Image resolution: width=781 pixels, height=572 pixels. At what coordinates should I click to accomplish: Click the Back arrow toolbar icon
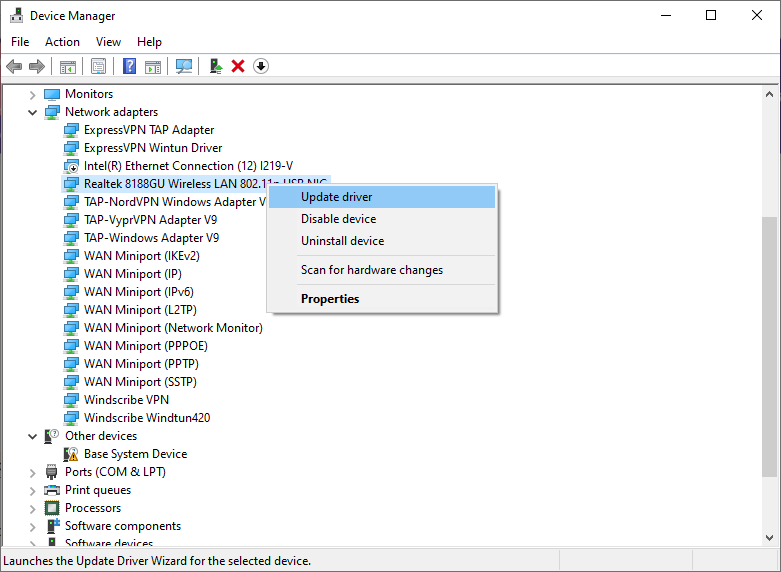tap(14, 66)
